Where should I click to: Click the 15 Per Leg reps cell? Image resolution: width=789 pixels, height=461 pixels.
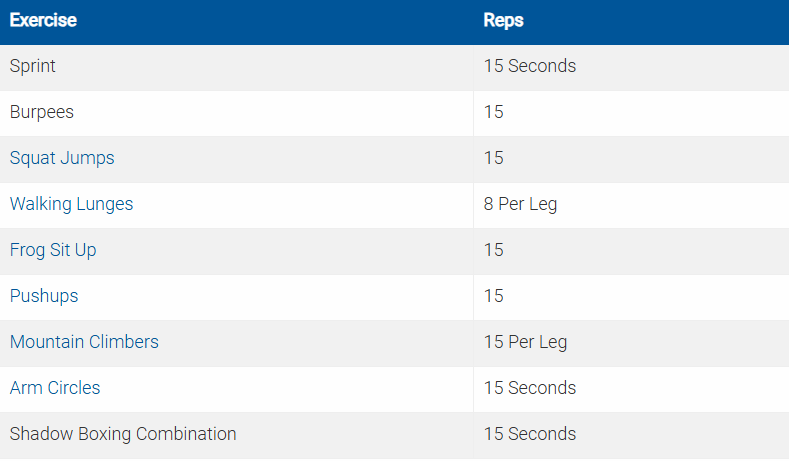pyautogui.click(x=525, y=342)
